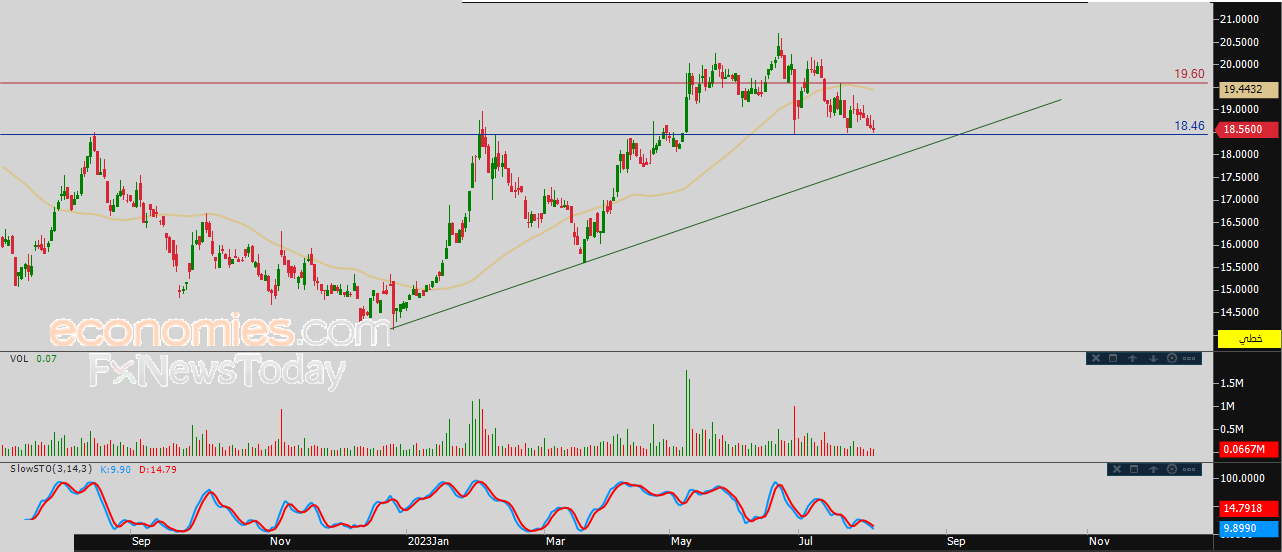Maximize the volume indicator pane
Viewport: 1282px width, 552px height.
pos(1113,358)
